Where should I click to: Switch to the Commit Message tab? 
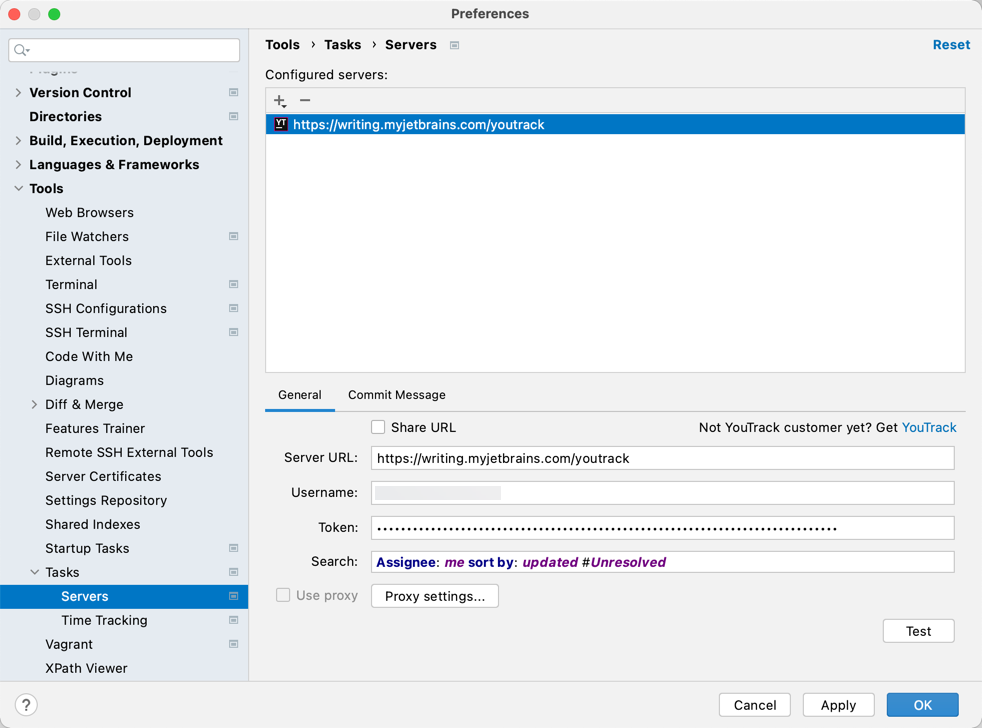396,395
